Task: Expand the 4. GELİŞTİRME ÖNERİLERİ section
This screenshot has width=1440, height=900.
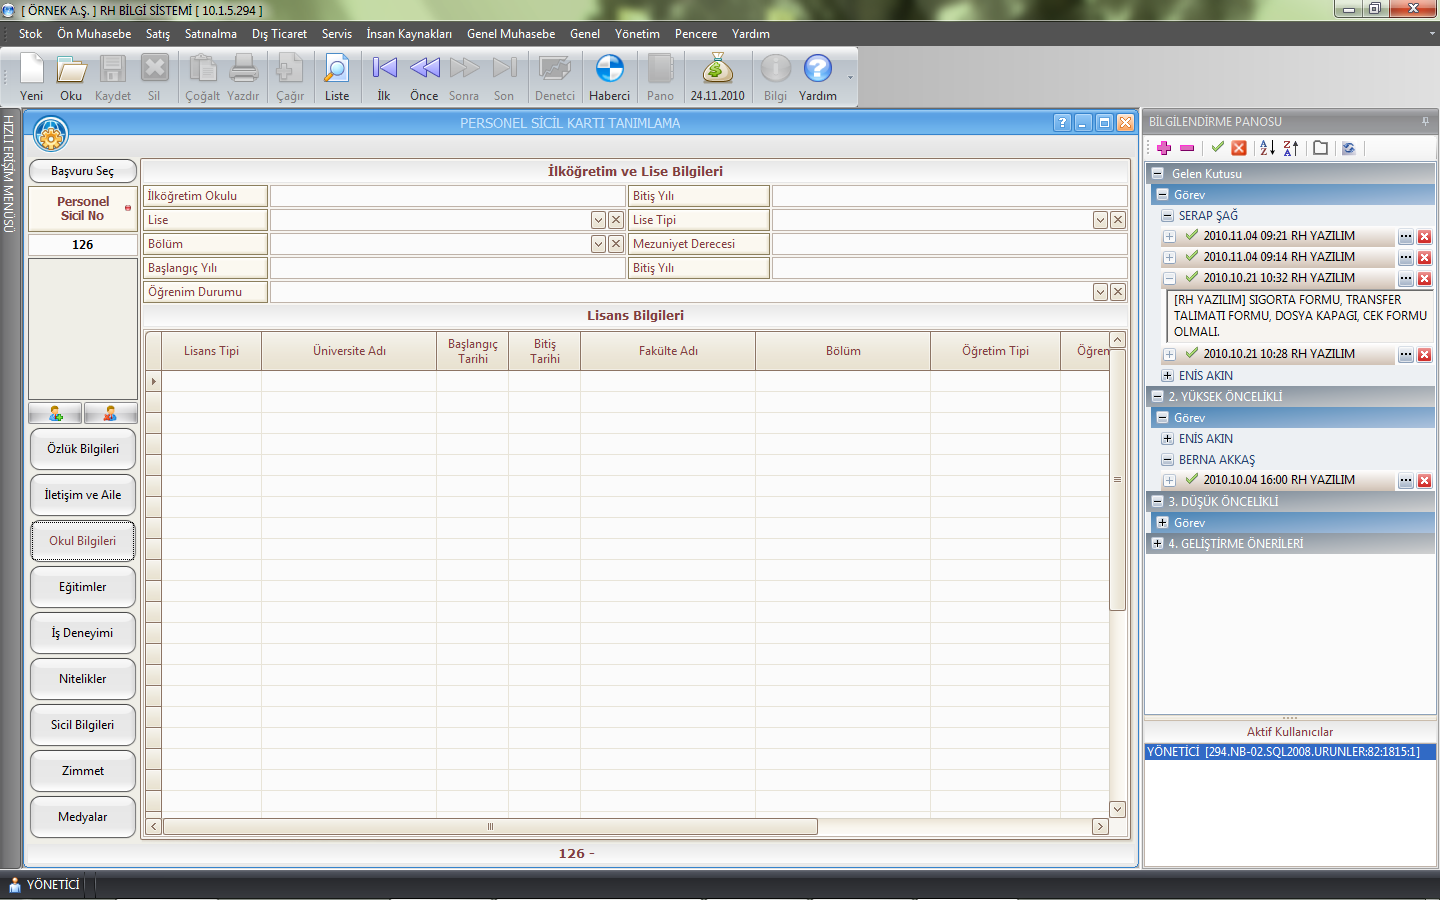Action: (1158, 544)
